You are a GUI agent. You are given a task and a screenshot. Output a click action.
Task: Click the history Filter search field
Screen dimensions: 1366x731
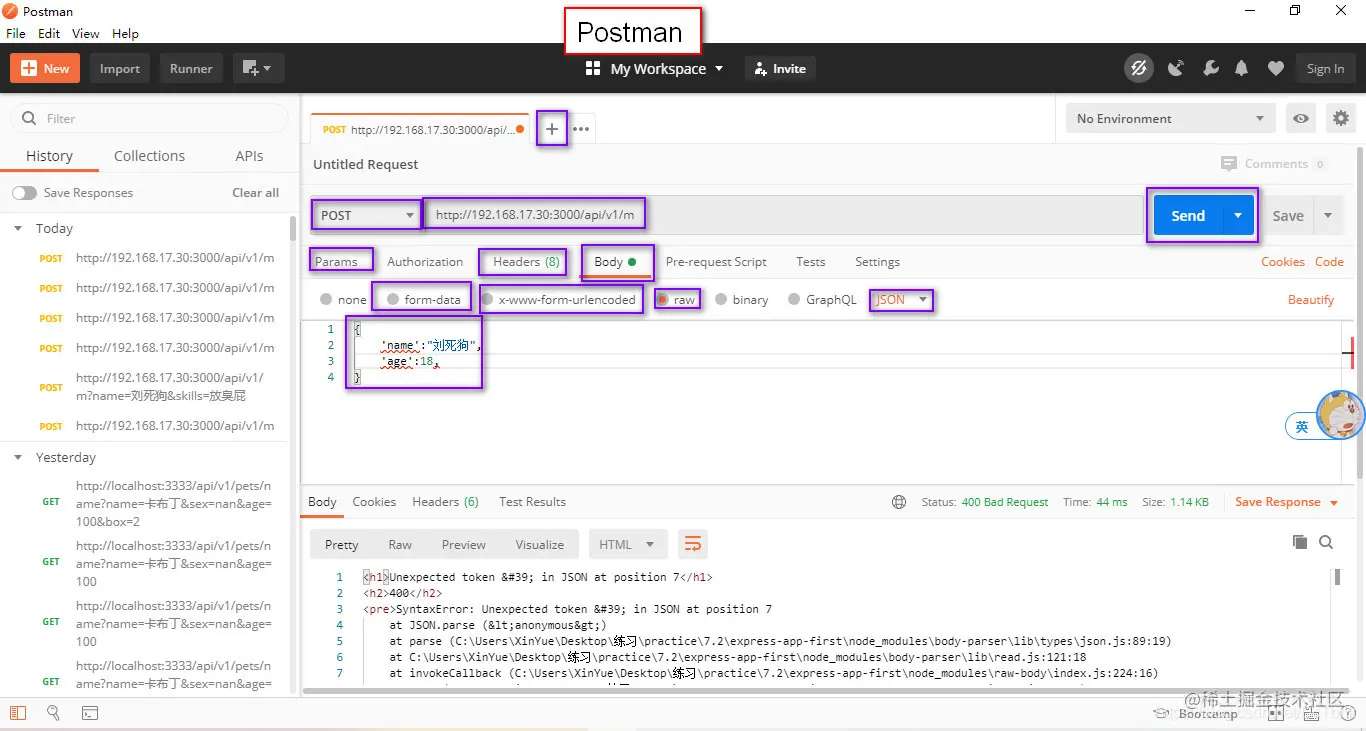(150, 118)
